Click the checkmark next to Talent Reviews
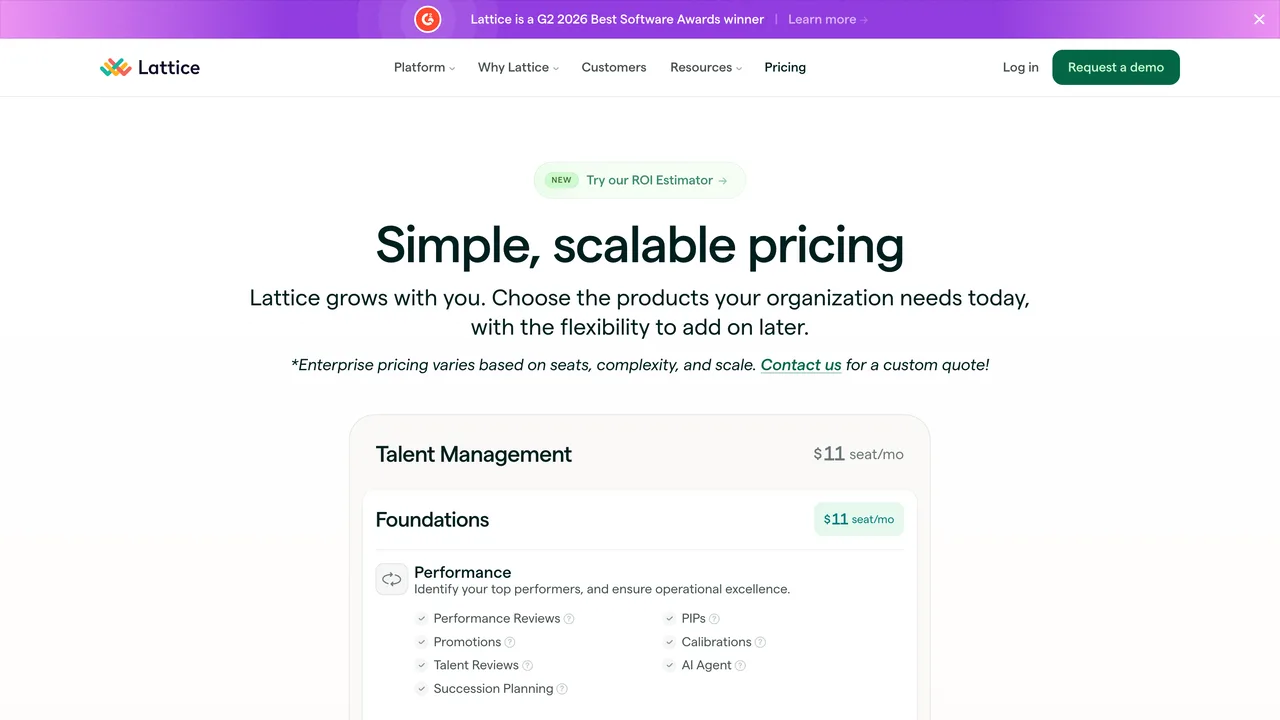 click(421, 665)
